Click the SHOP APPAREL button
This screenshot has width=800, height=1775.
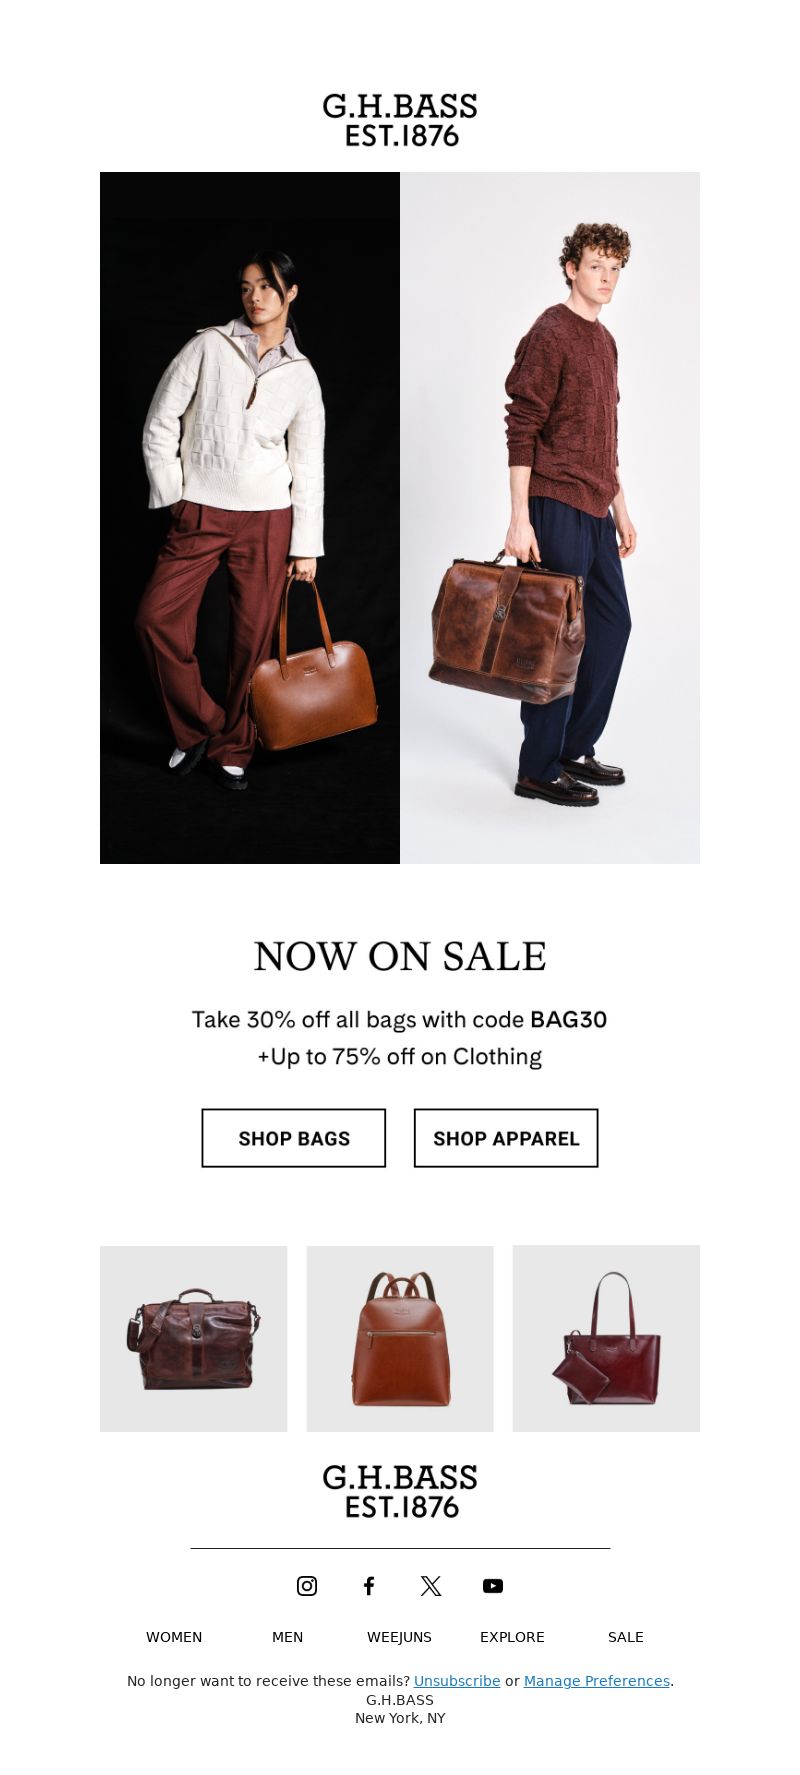pyautogui.click(x=506, y=1138)
